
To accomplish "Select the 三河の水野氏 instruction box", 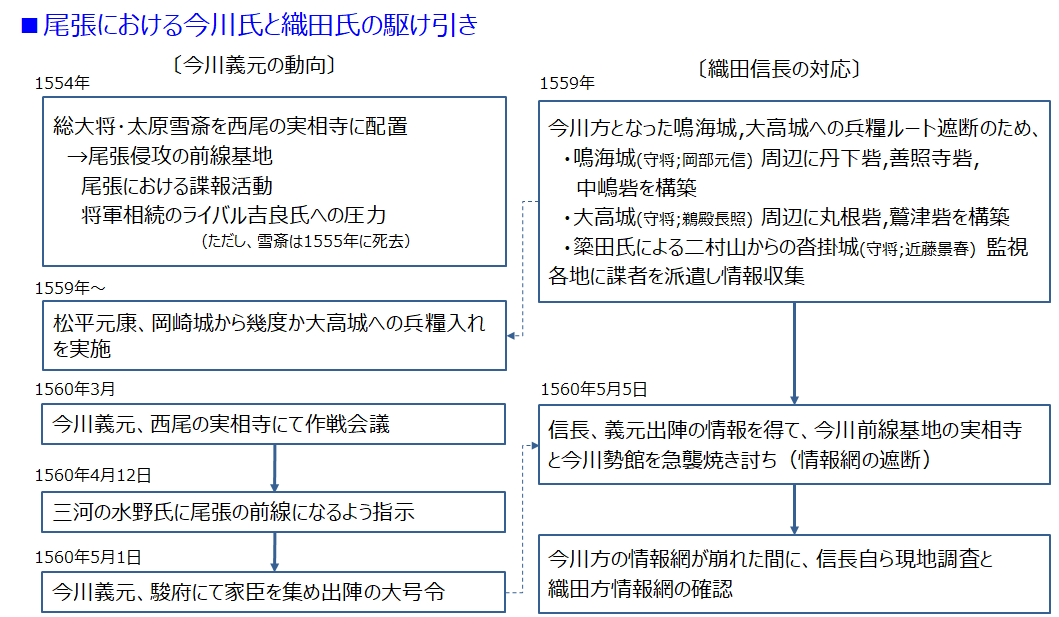I will 274,512.
